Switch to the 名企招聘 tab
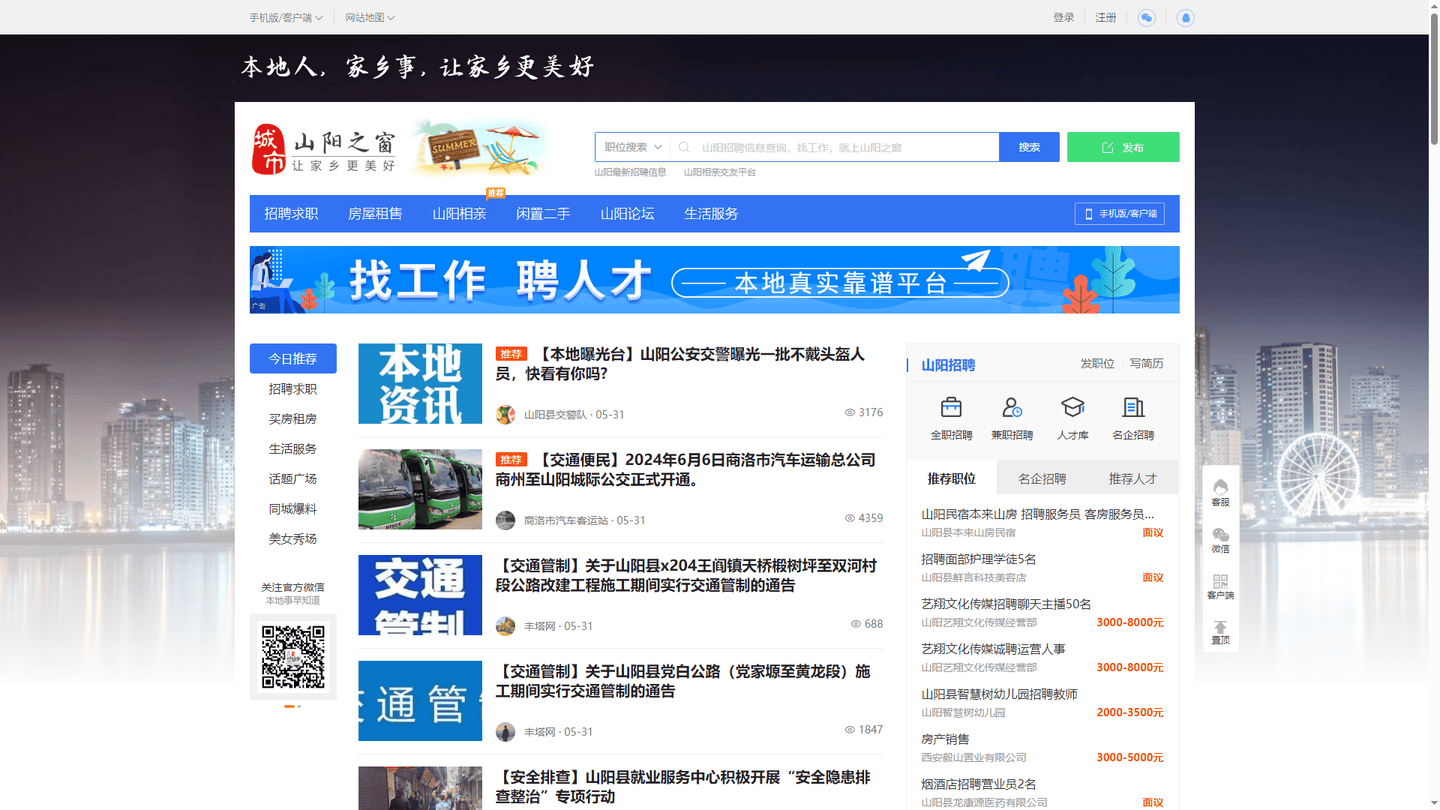 click(x=1042, y=478)
